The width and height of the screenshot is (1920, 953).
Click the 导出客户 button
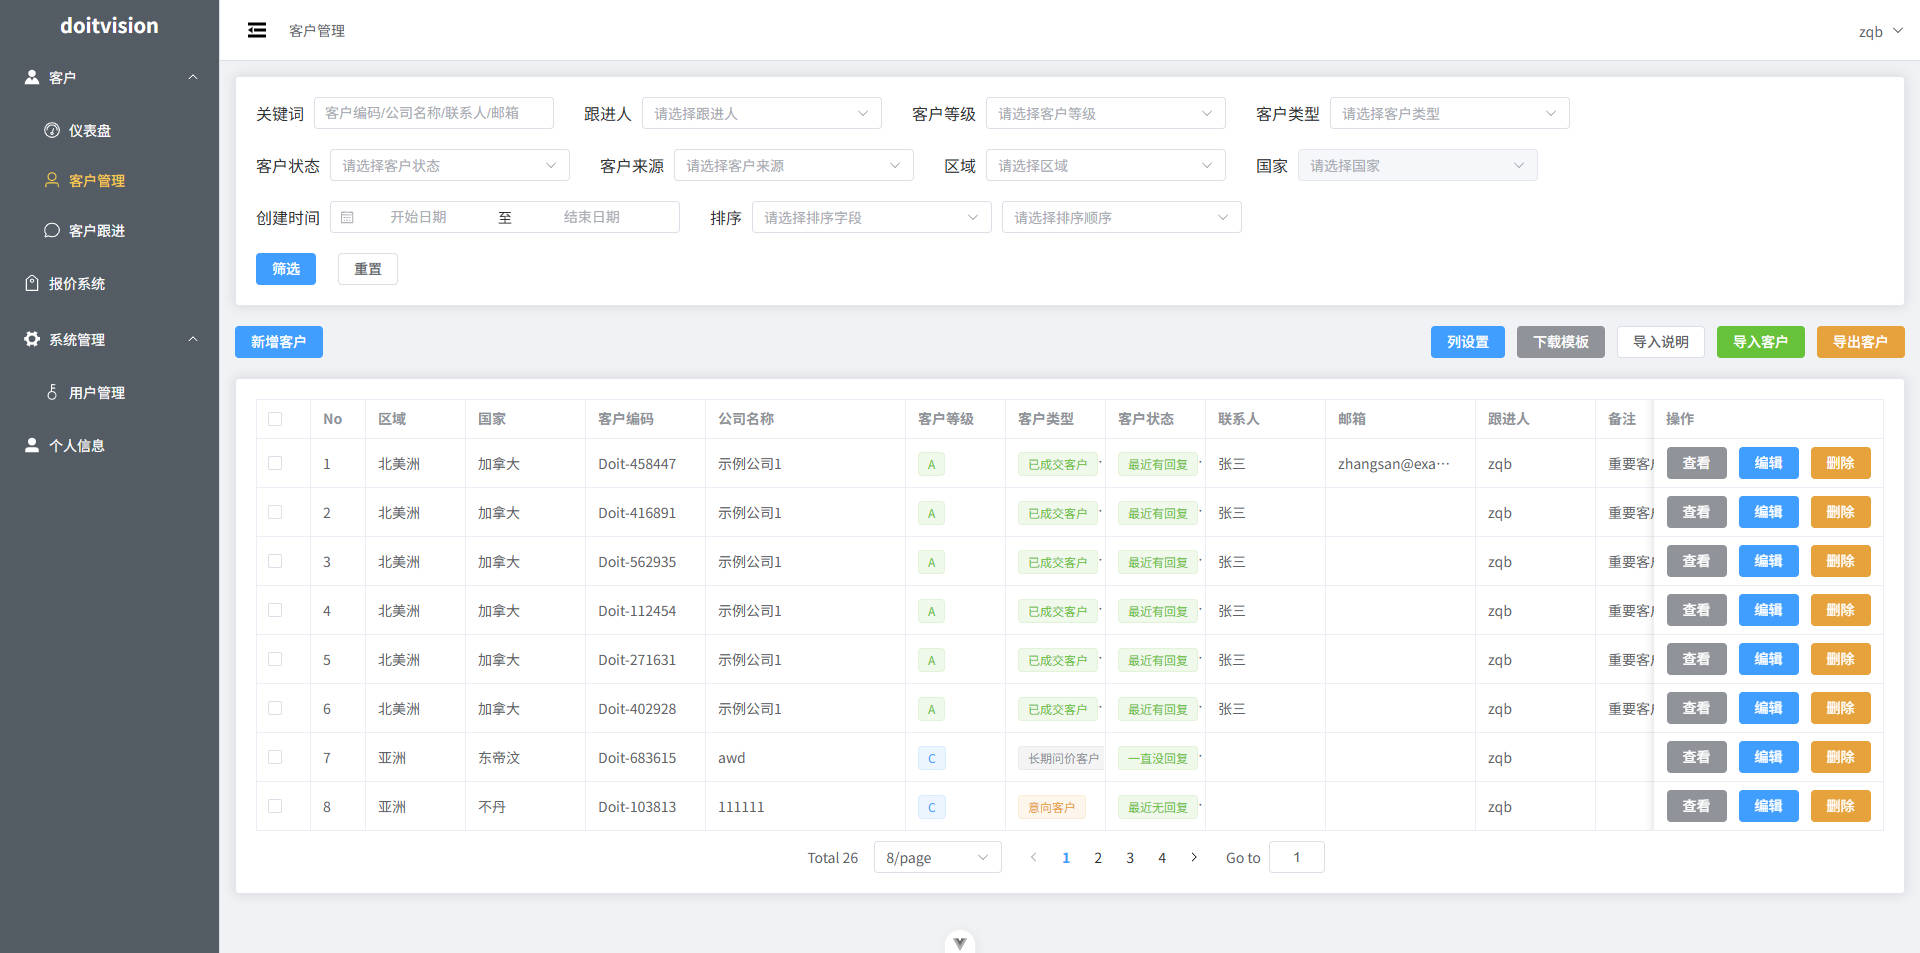tap(1861, 342)
